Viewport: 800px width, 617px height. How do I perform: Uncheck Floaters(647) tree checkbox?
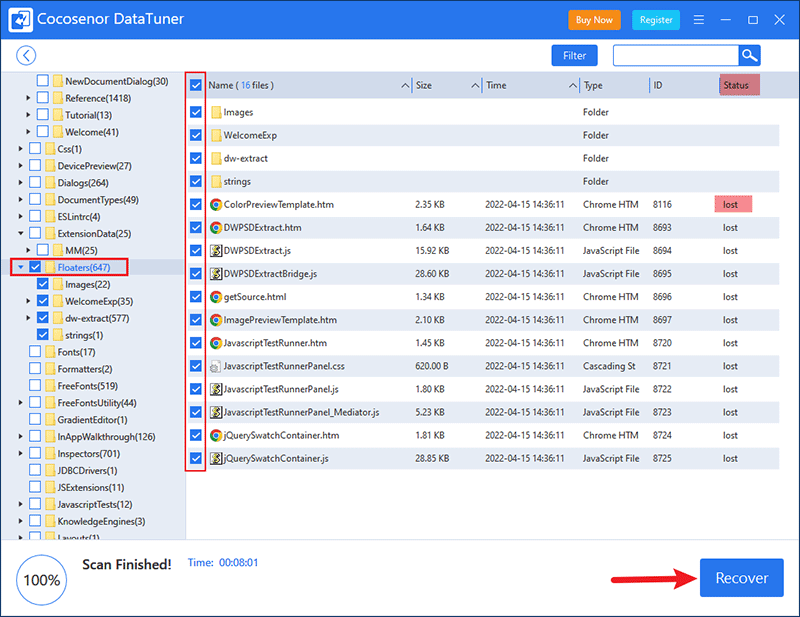[35, 267]
